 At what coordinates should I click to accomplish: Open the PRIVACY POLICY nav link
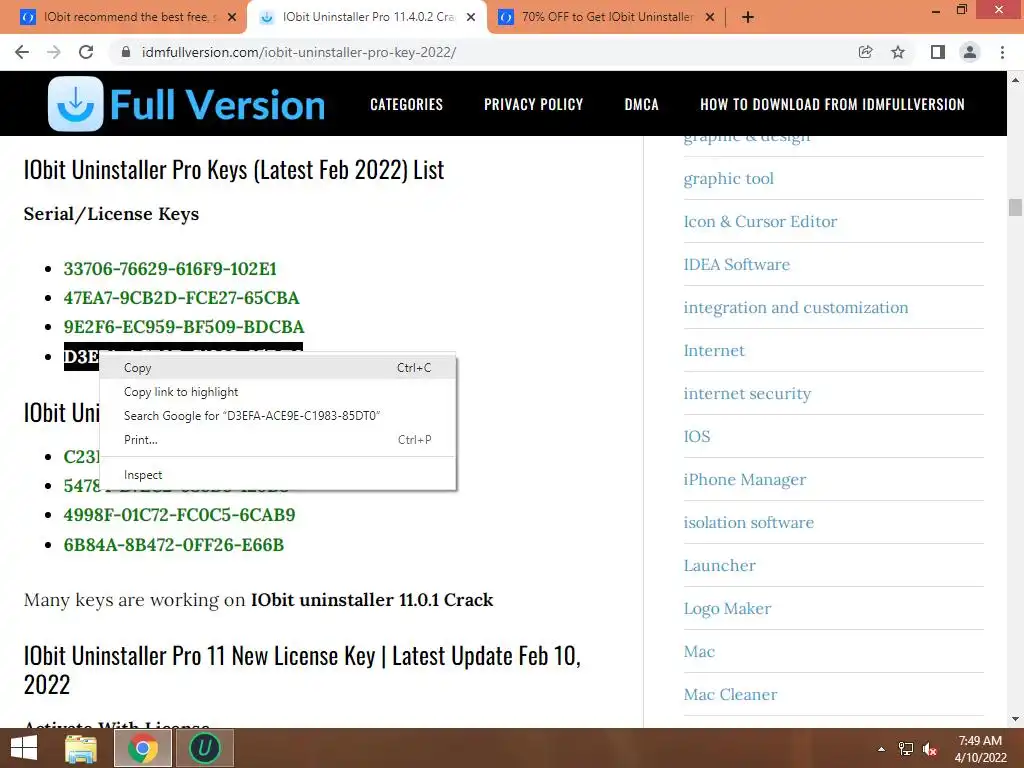533,104
